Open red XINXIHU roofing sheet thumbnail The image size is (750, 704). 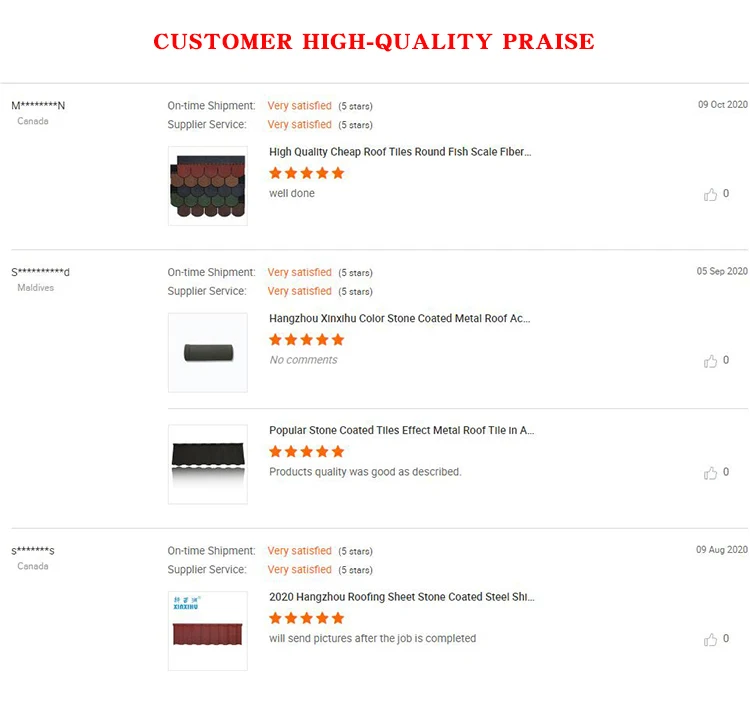(207, 631)
